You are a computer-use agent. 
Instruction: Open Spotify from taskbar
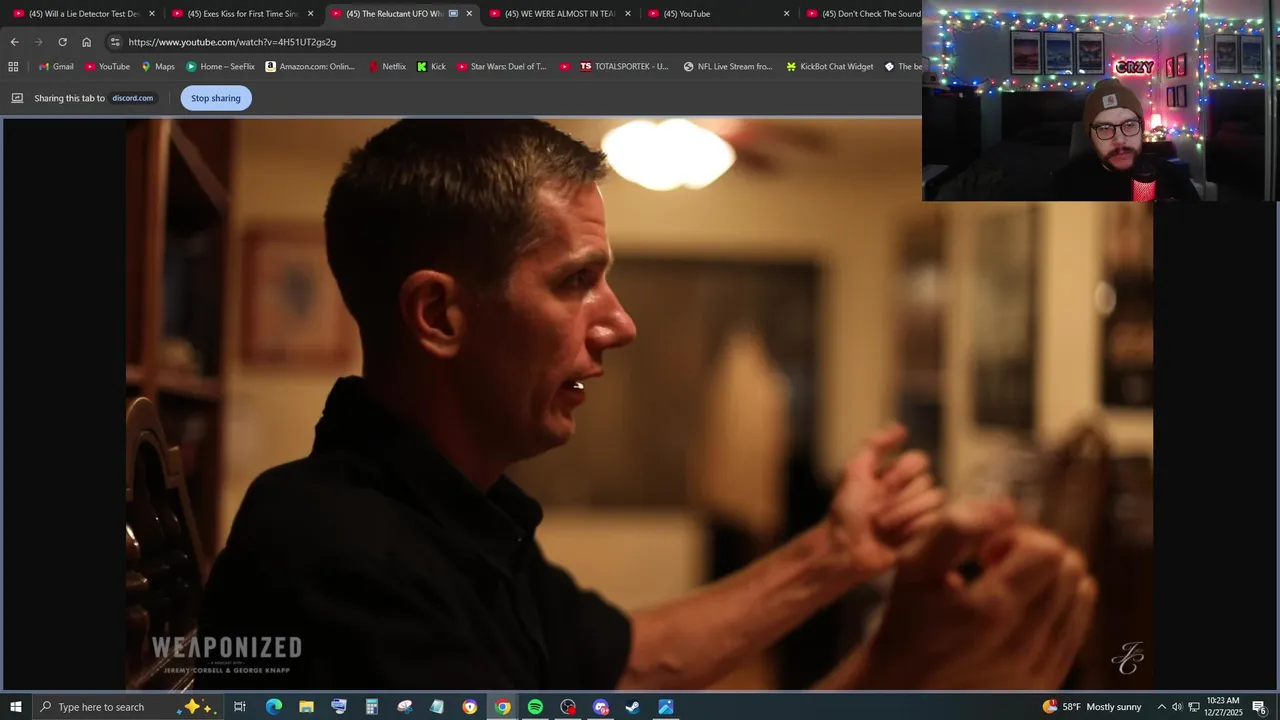click(535, 707)
